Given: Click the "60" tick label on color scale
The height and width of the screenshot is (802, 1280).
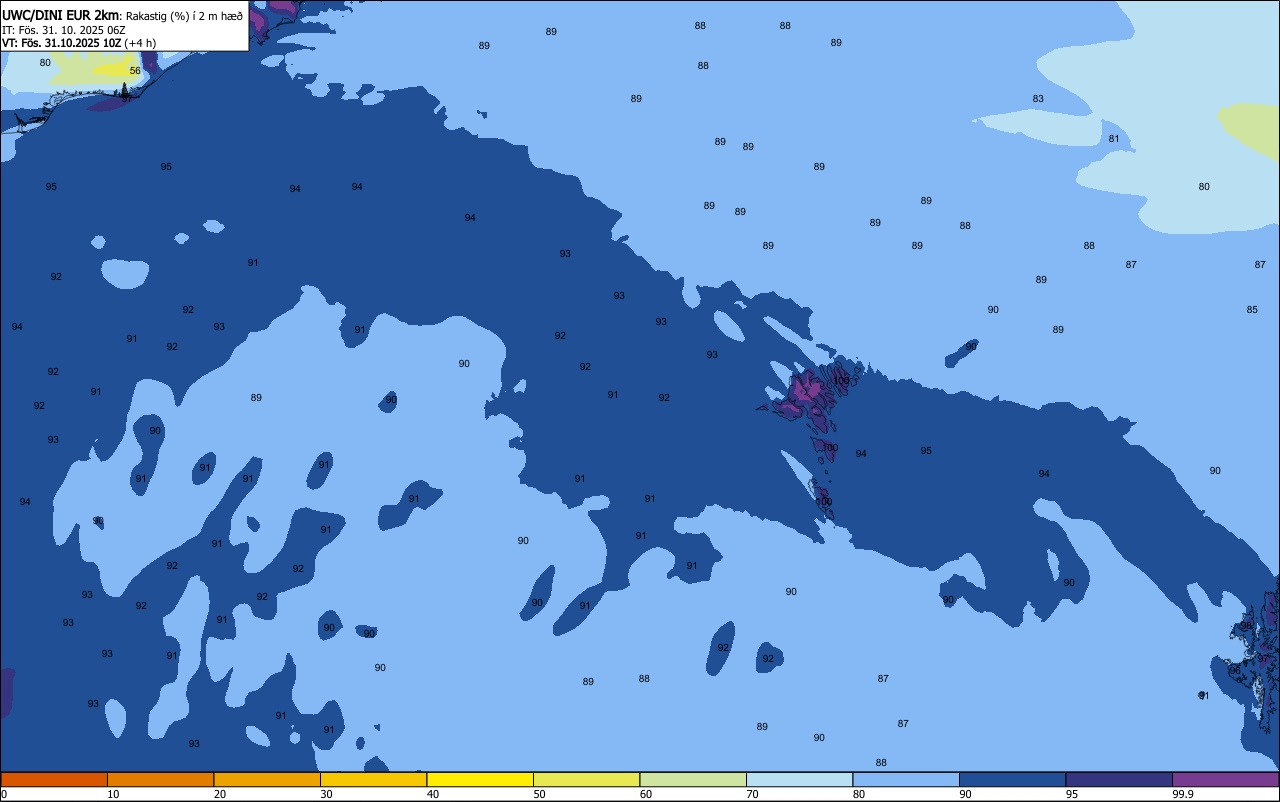Looking at the screenshot, I should (646, 794).
